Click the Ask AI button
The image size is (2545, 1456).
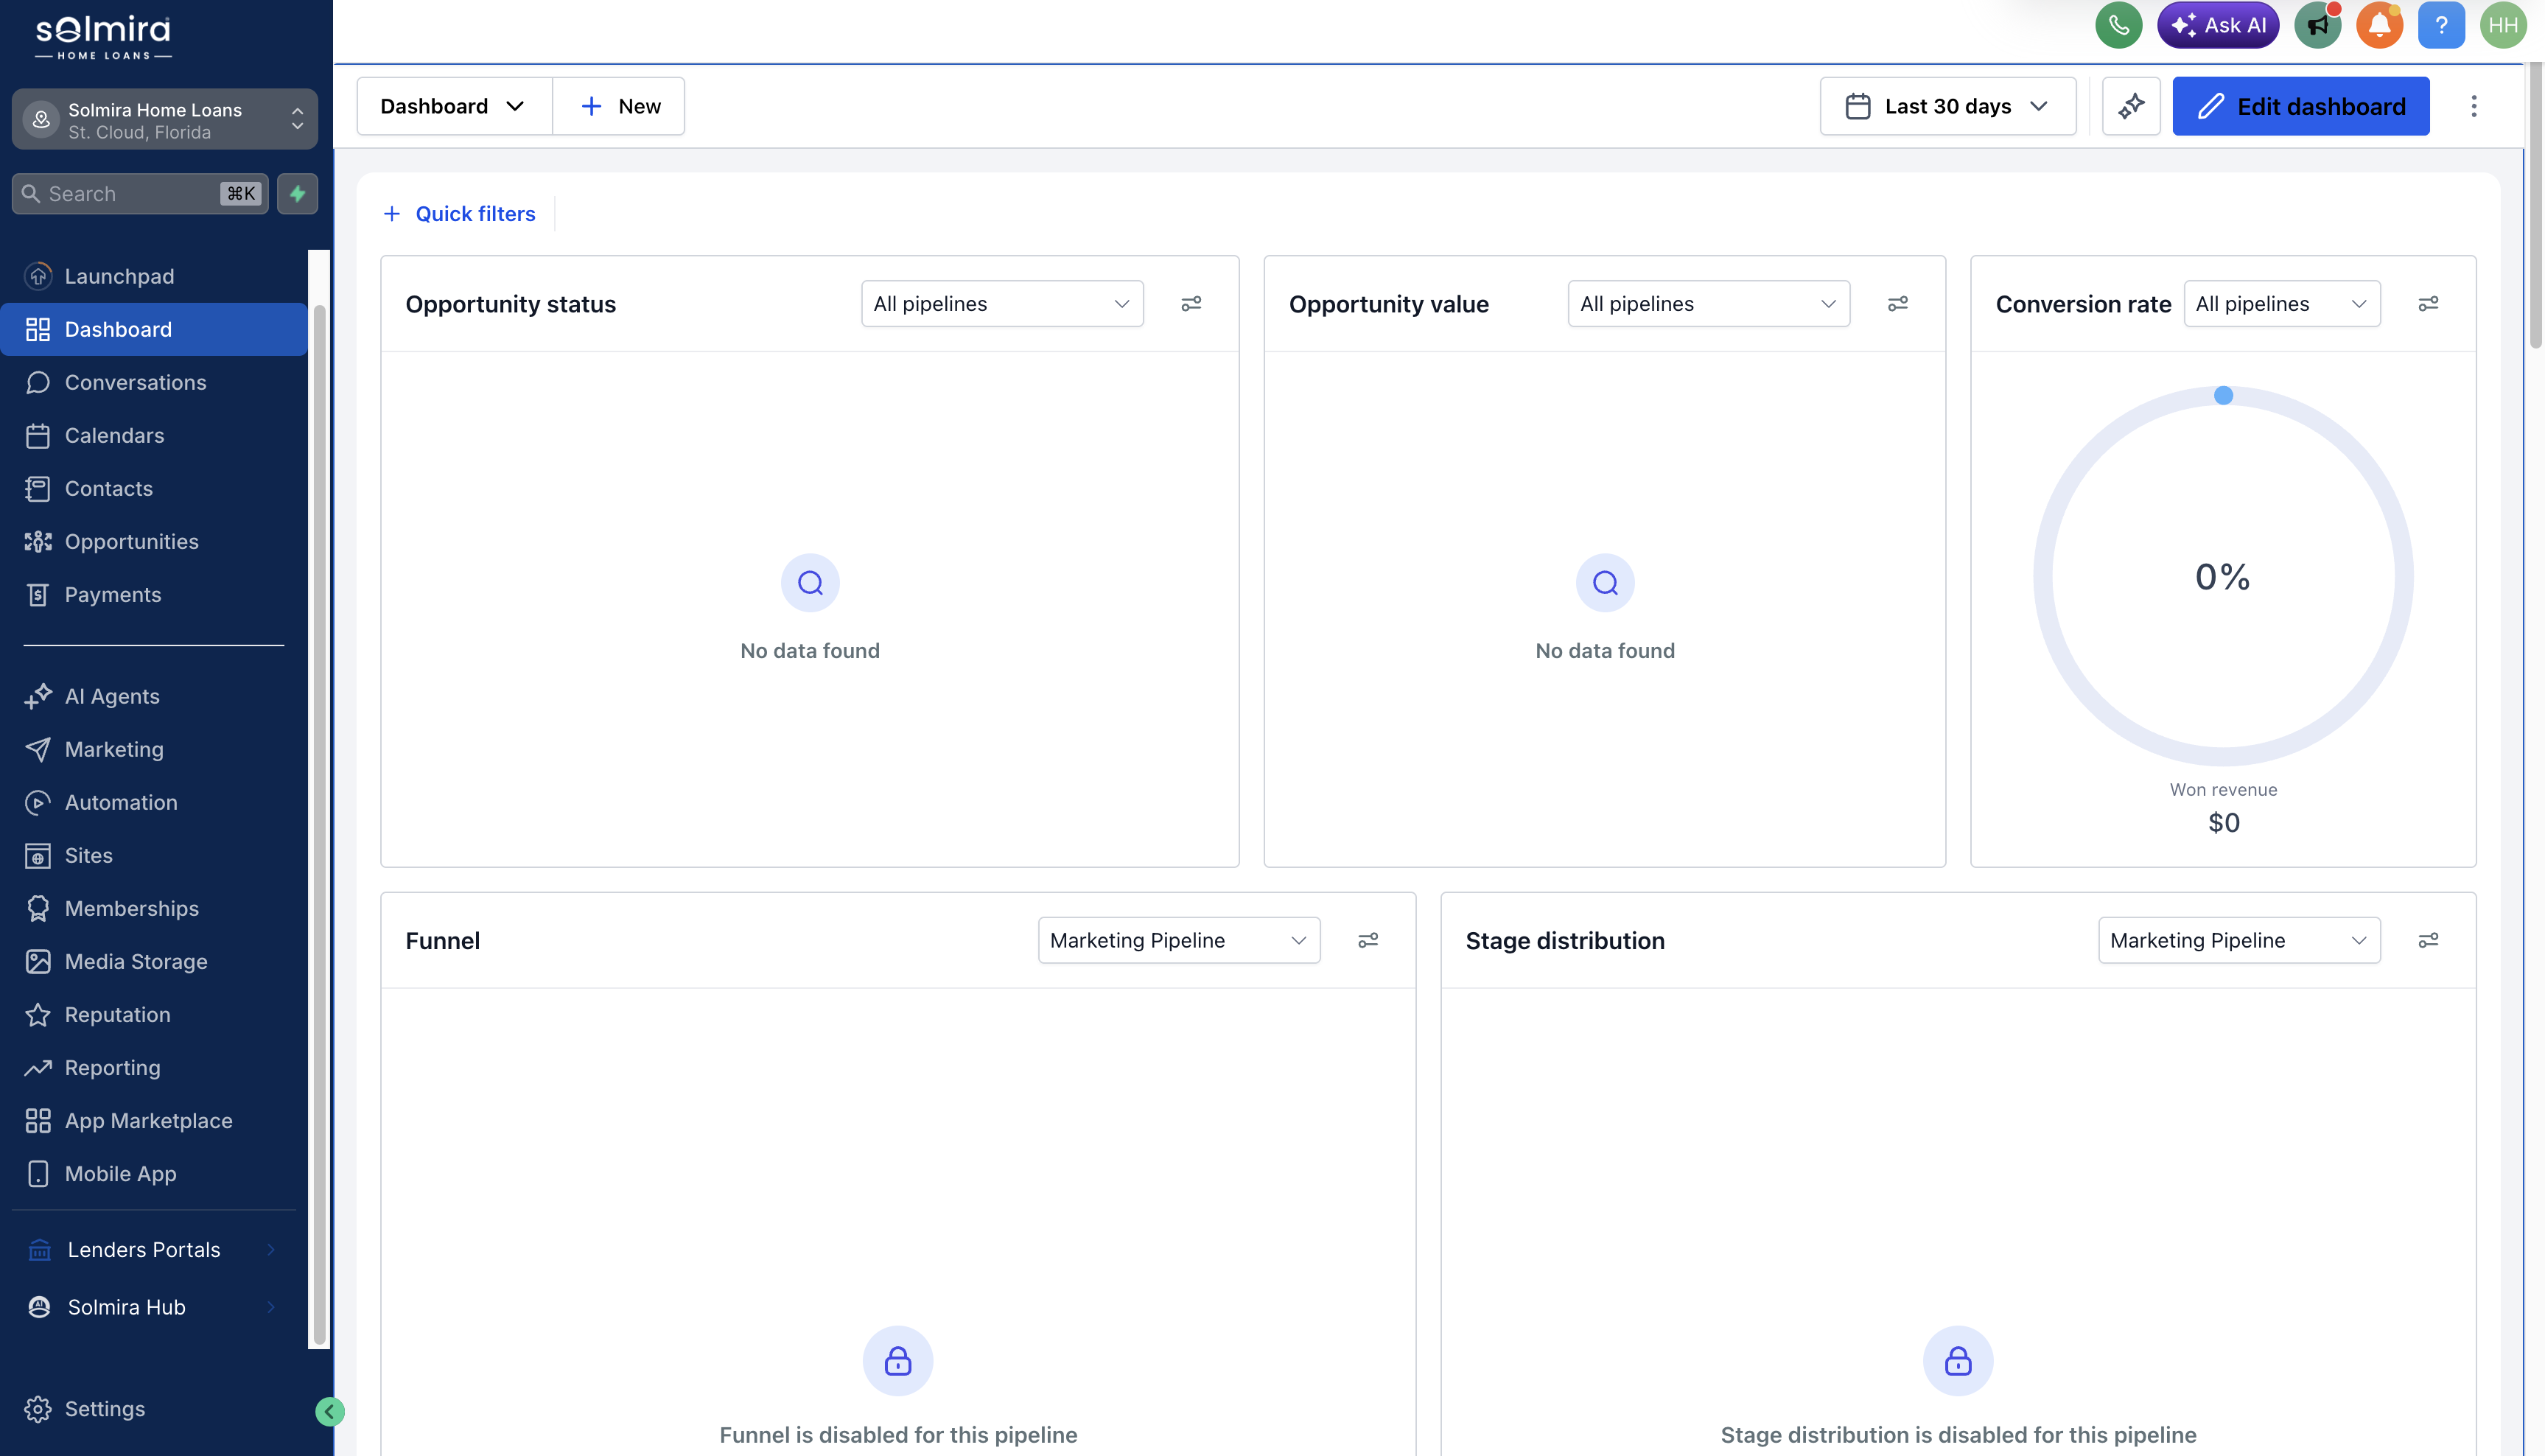pyautogui.click(x=2217, y=25)
